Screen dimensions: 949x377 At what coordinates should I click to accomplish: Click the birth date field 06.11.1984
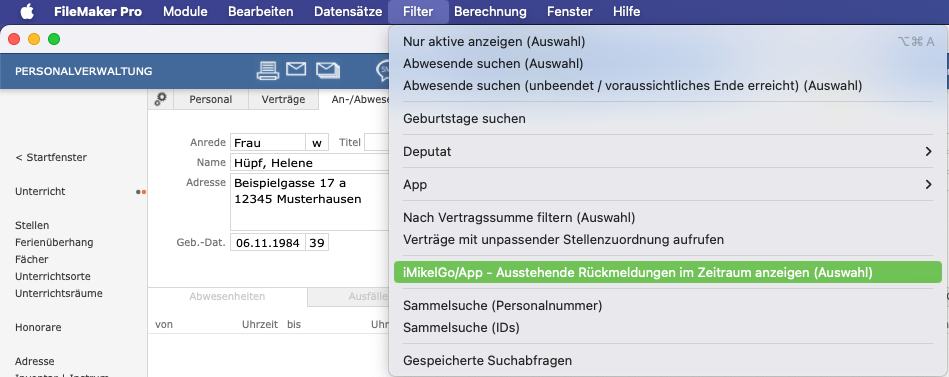coord(268,243)
